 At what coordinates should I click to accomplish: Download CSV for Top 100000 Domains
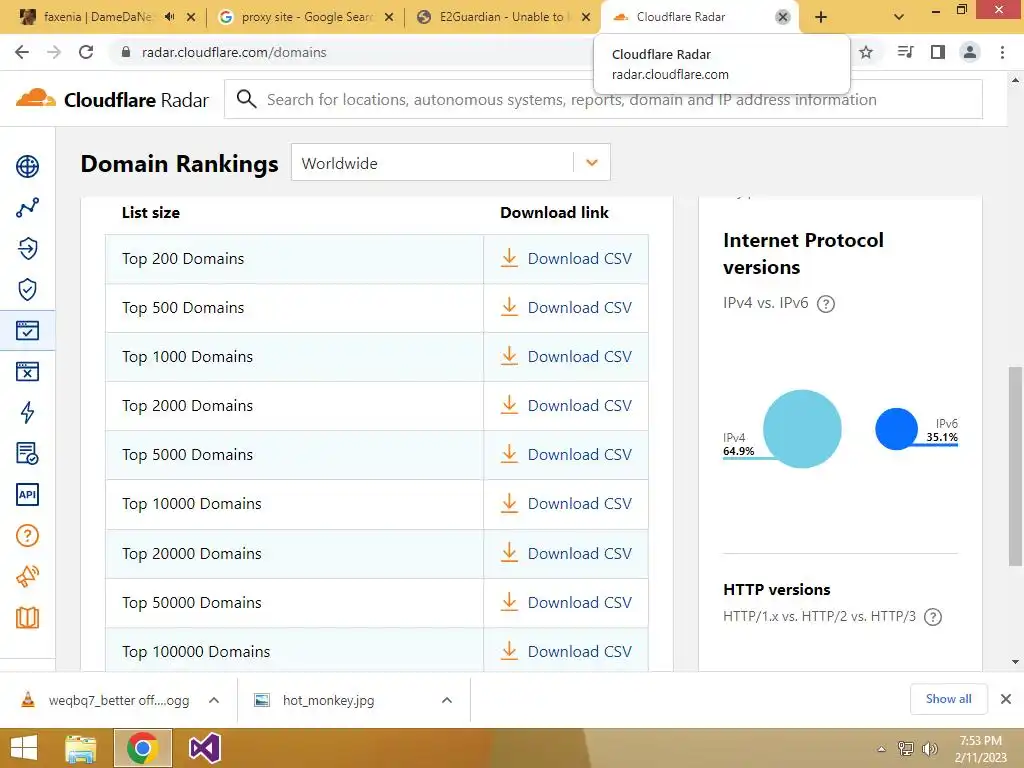click(x=566, y=651)
